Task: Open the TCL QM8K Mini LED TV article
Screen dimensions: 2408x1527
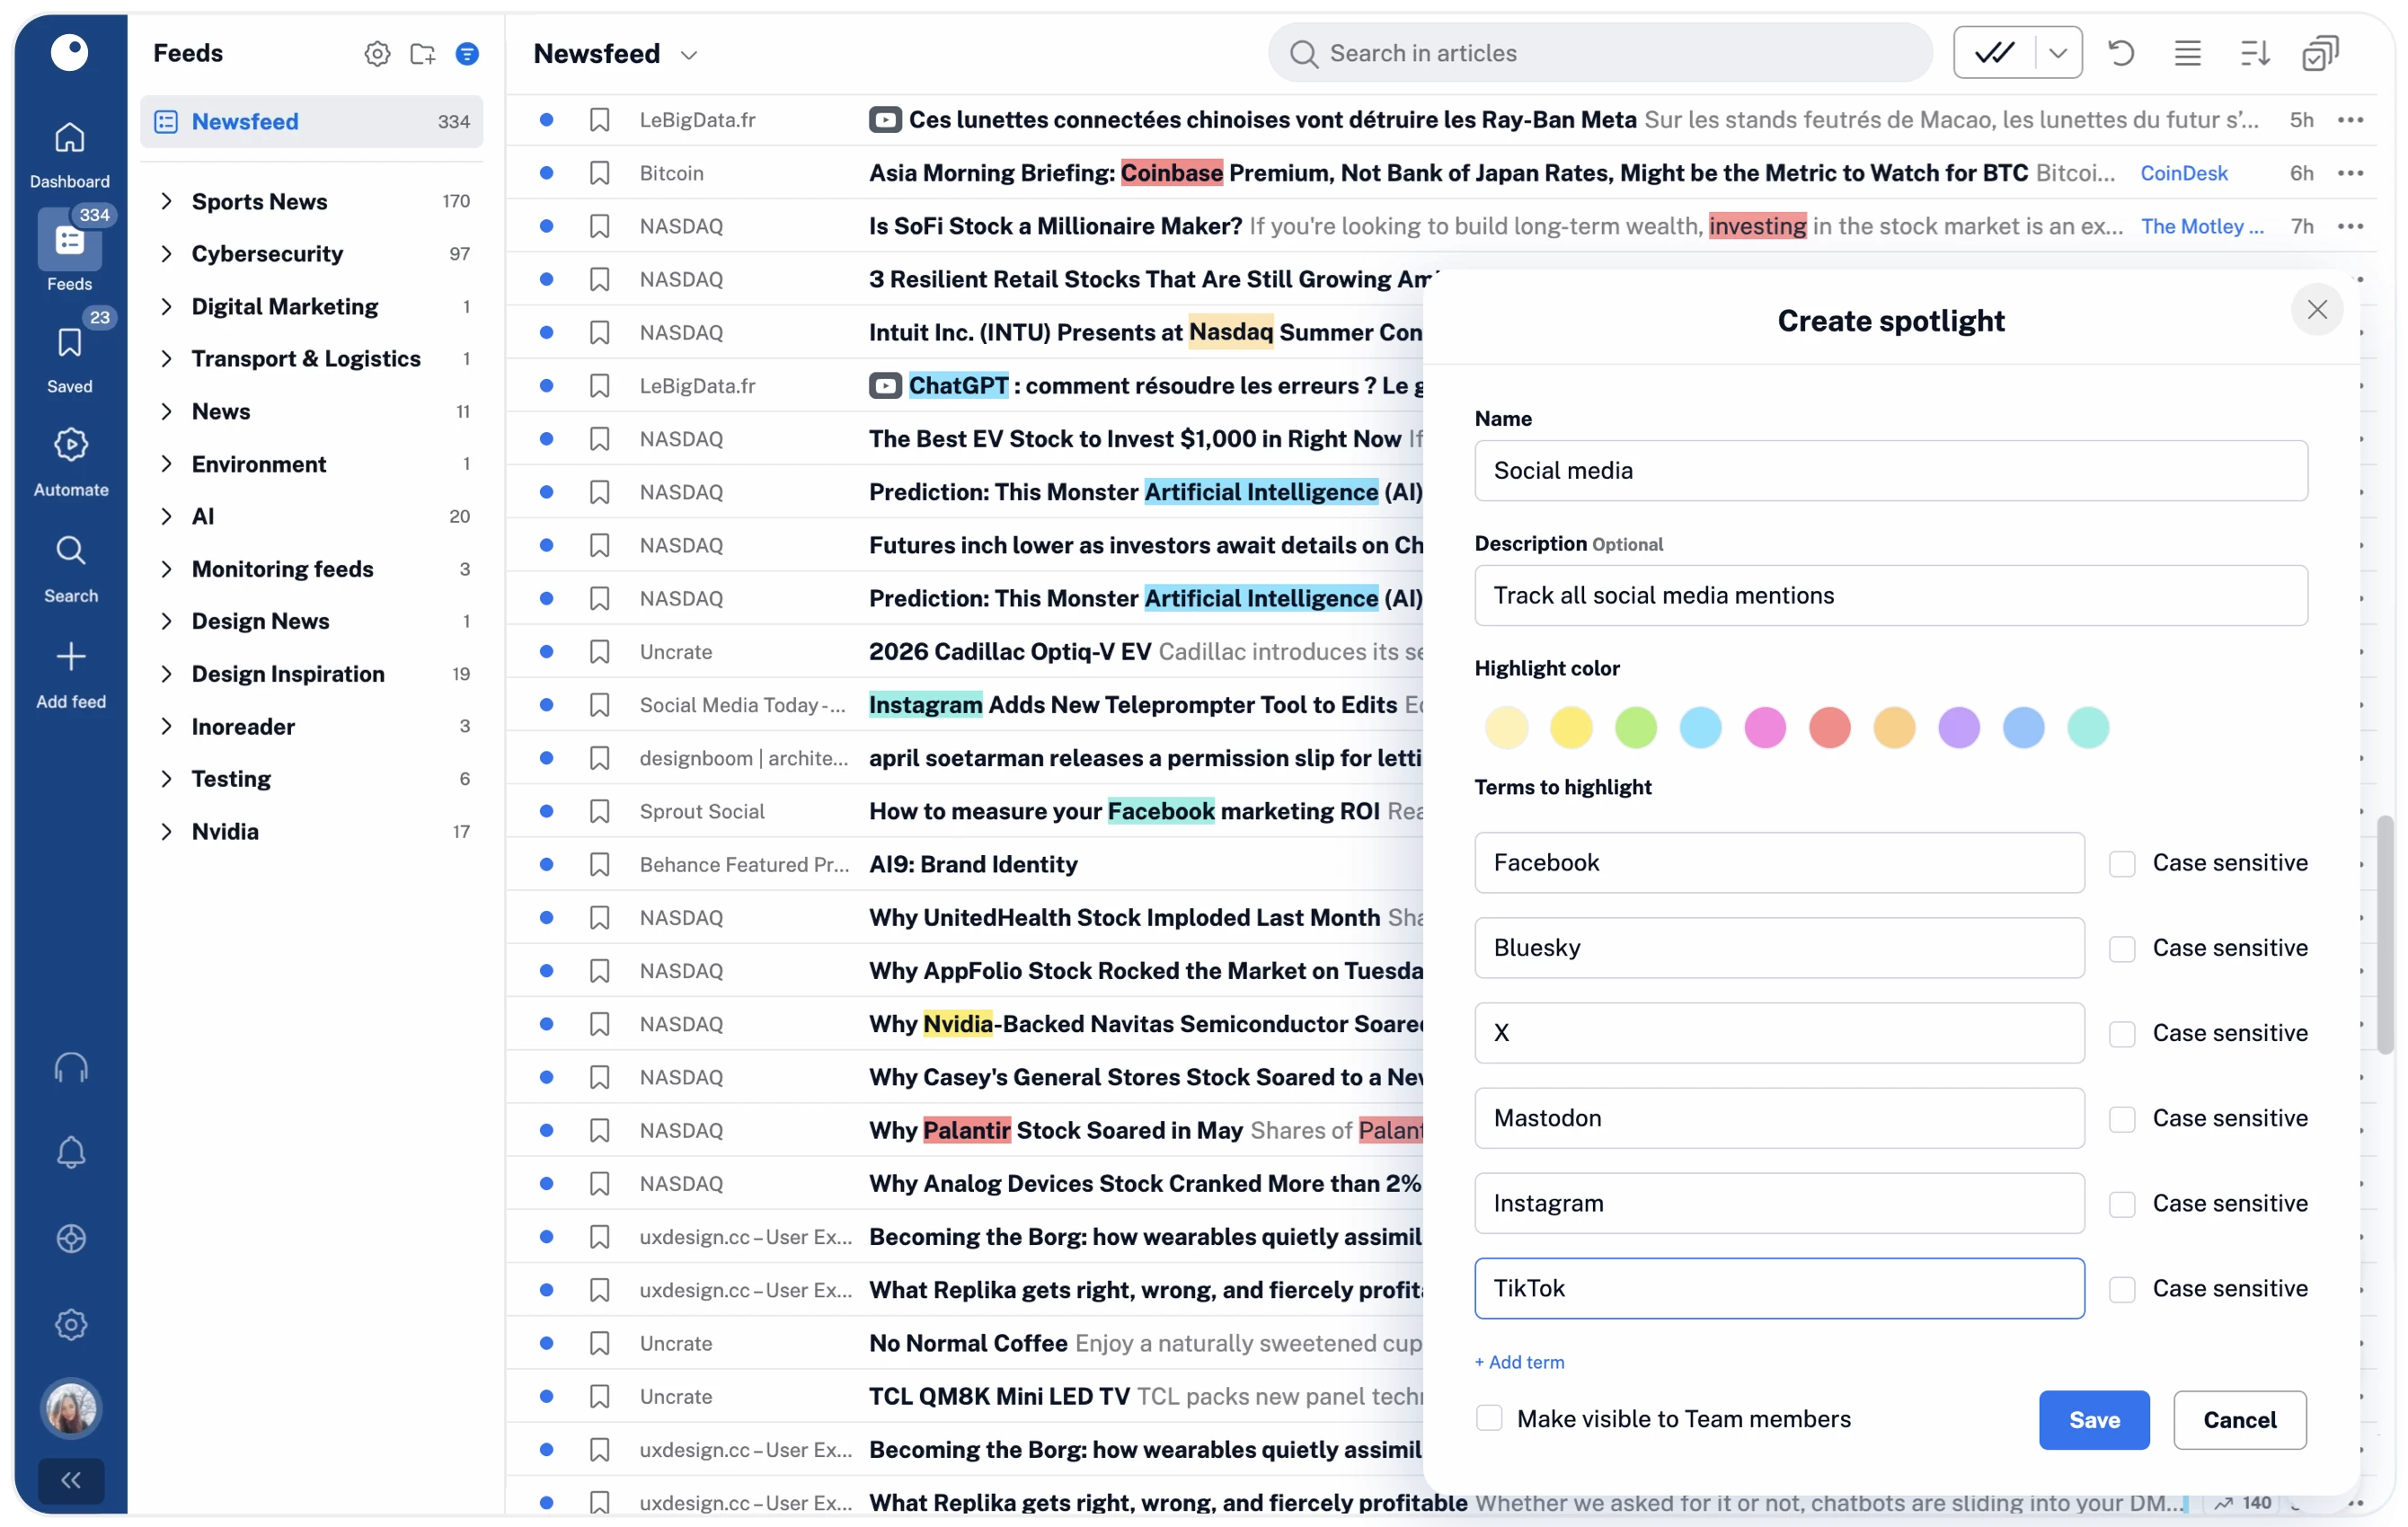Action: point(999,1396)
